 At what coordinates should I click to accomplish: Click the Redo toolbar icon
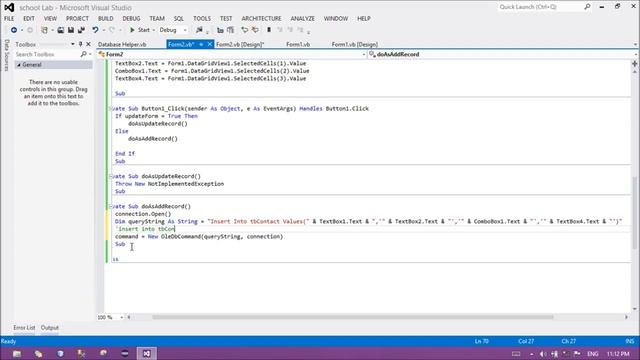[x=112, y=30]
